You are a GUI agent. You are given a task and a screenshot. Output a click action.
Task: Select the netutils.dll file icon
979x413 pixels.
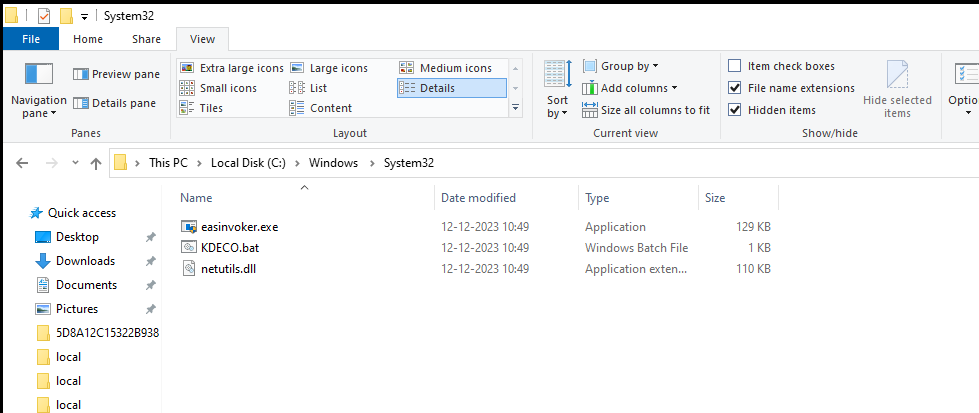(189, 269)
